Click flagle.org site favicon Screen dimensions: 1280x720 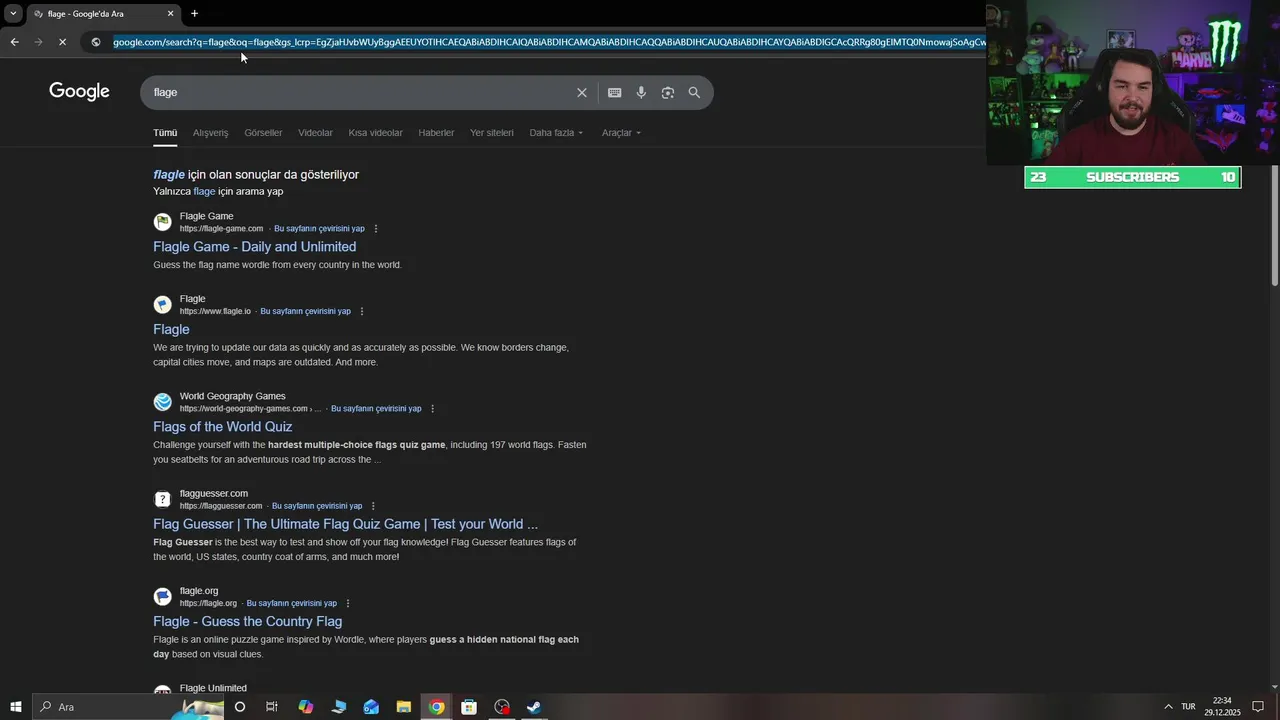click(162, 597)
